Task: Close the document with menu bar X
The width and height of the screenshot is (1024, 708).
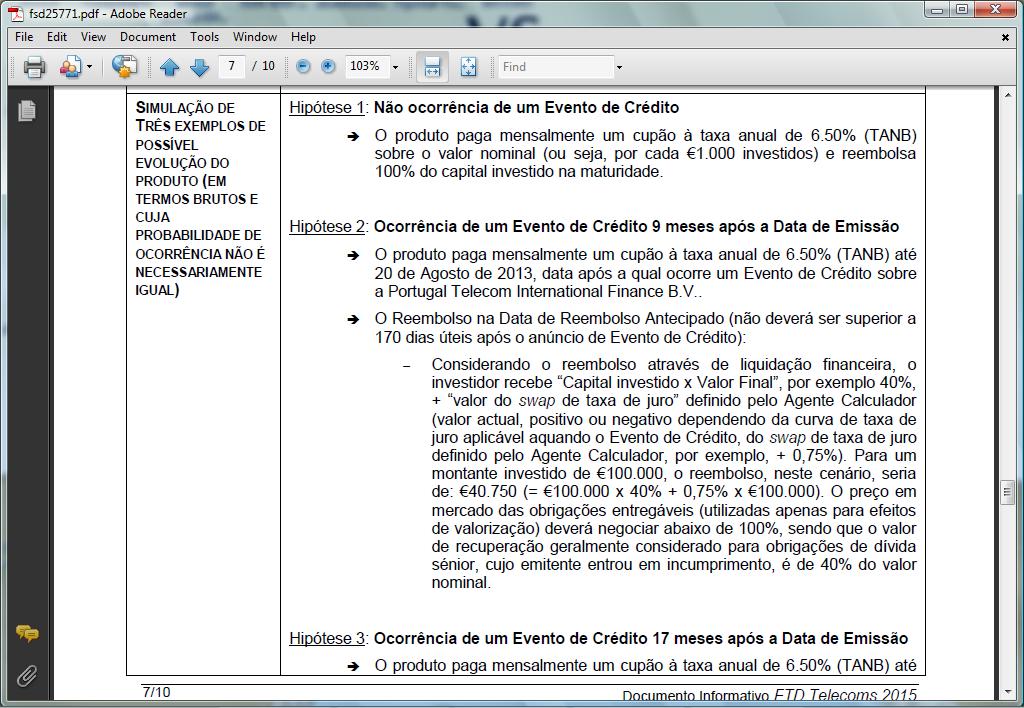Action: pos(1006,37)
